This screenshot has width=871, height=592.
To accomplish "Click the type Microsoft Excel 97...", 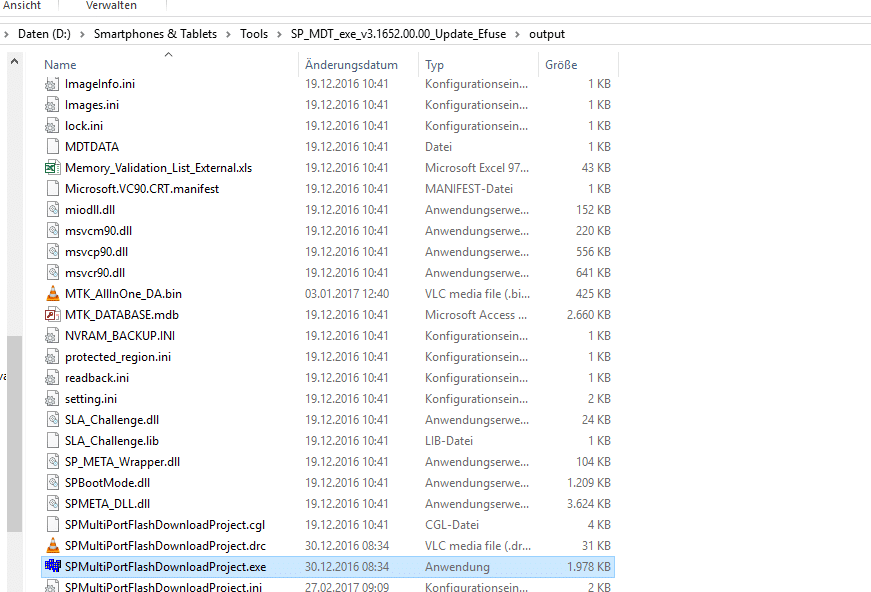I will [477, 168].
